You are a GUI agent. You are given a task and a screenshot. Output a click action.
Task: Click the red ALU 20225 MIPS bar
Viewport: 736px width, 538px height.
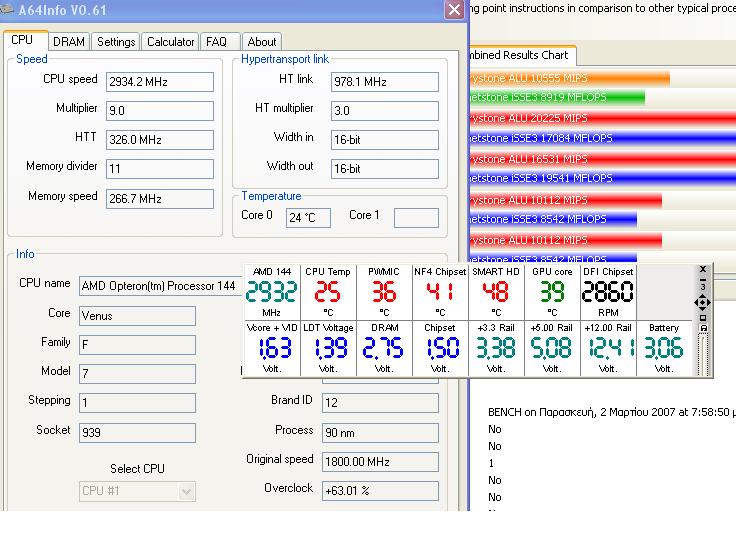pyautogui.click(x=603, y=118)
